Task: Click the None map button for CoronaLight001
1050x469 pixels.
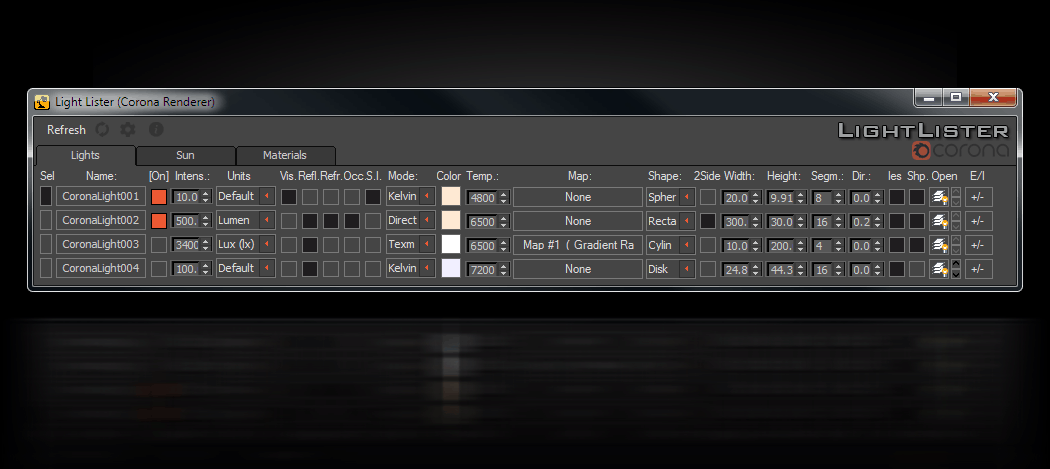Action: tap(578, 197)
